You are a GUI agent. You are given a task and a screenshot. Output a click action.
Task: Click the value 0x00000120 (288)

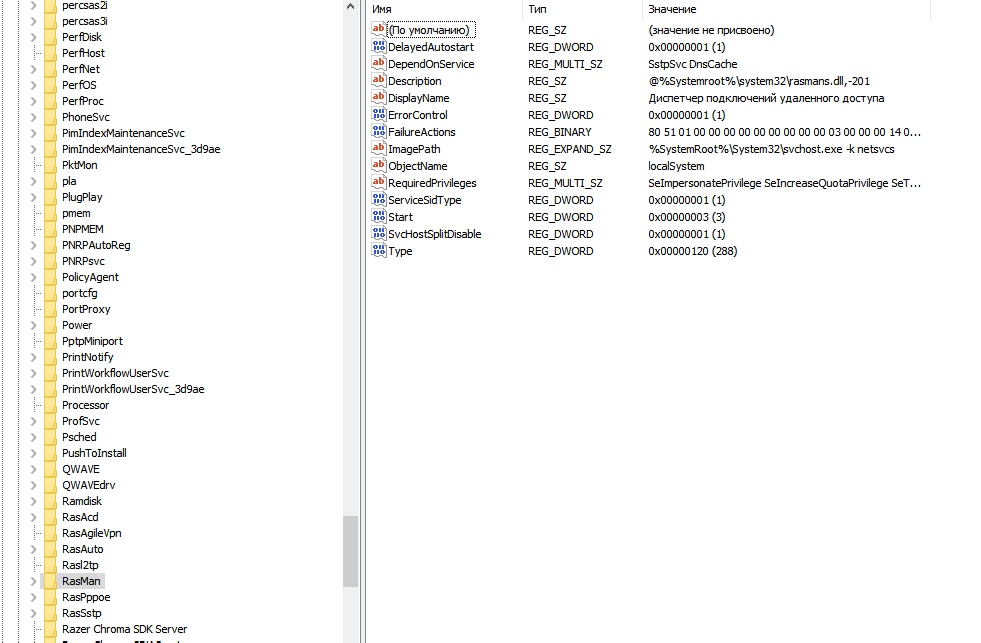pyautogui.click(x=693, y=251)
